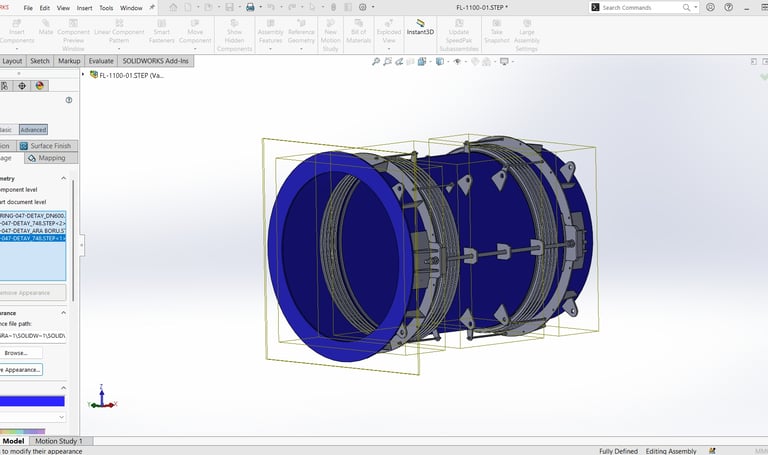Click the Hide/Show Items eye icon

[x=457, y=61]
